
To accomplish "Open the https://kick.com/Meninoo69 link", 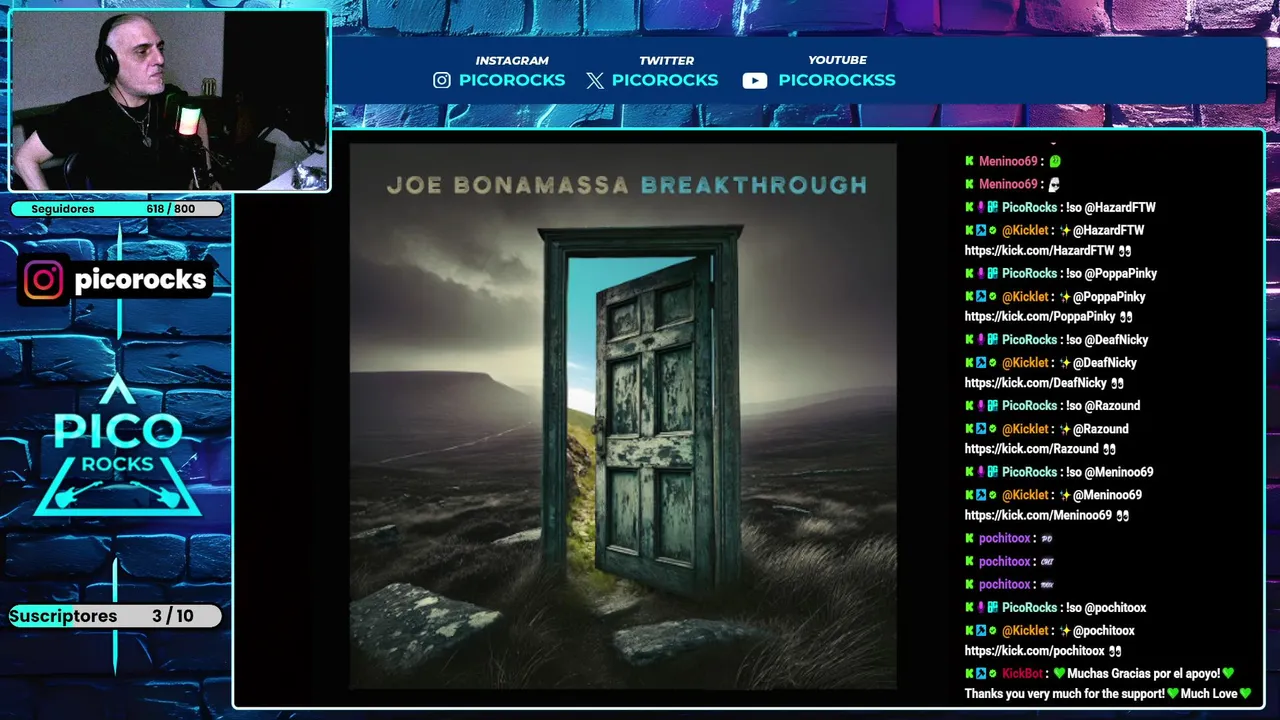I will point(1038,515).
